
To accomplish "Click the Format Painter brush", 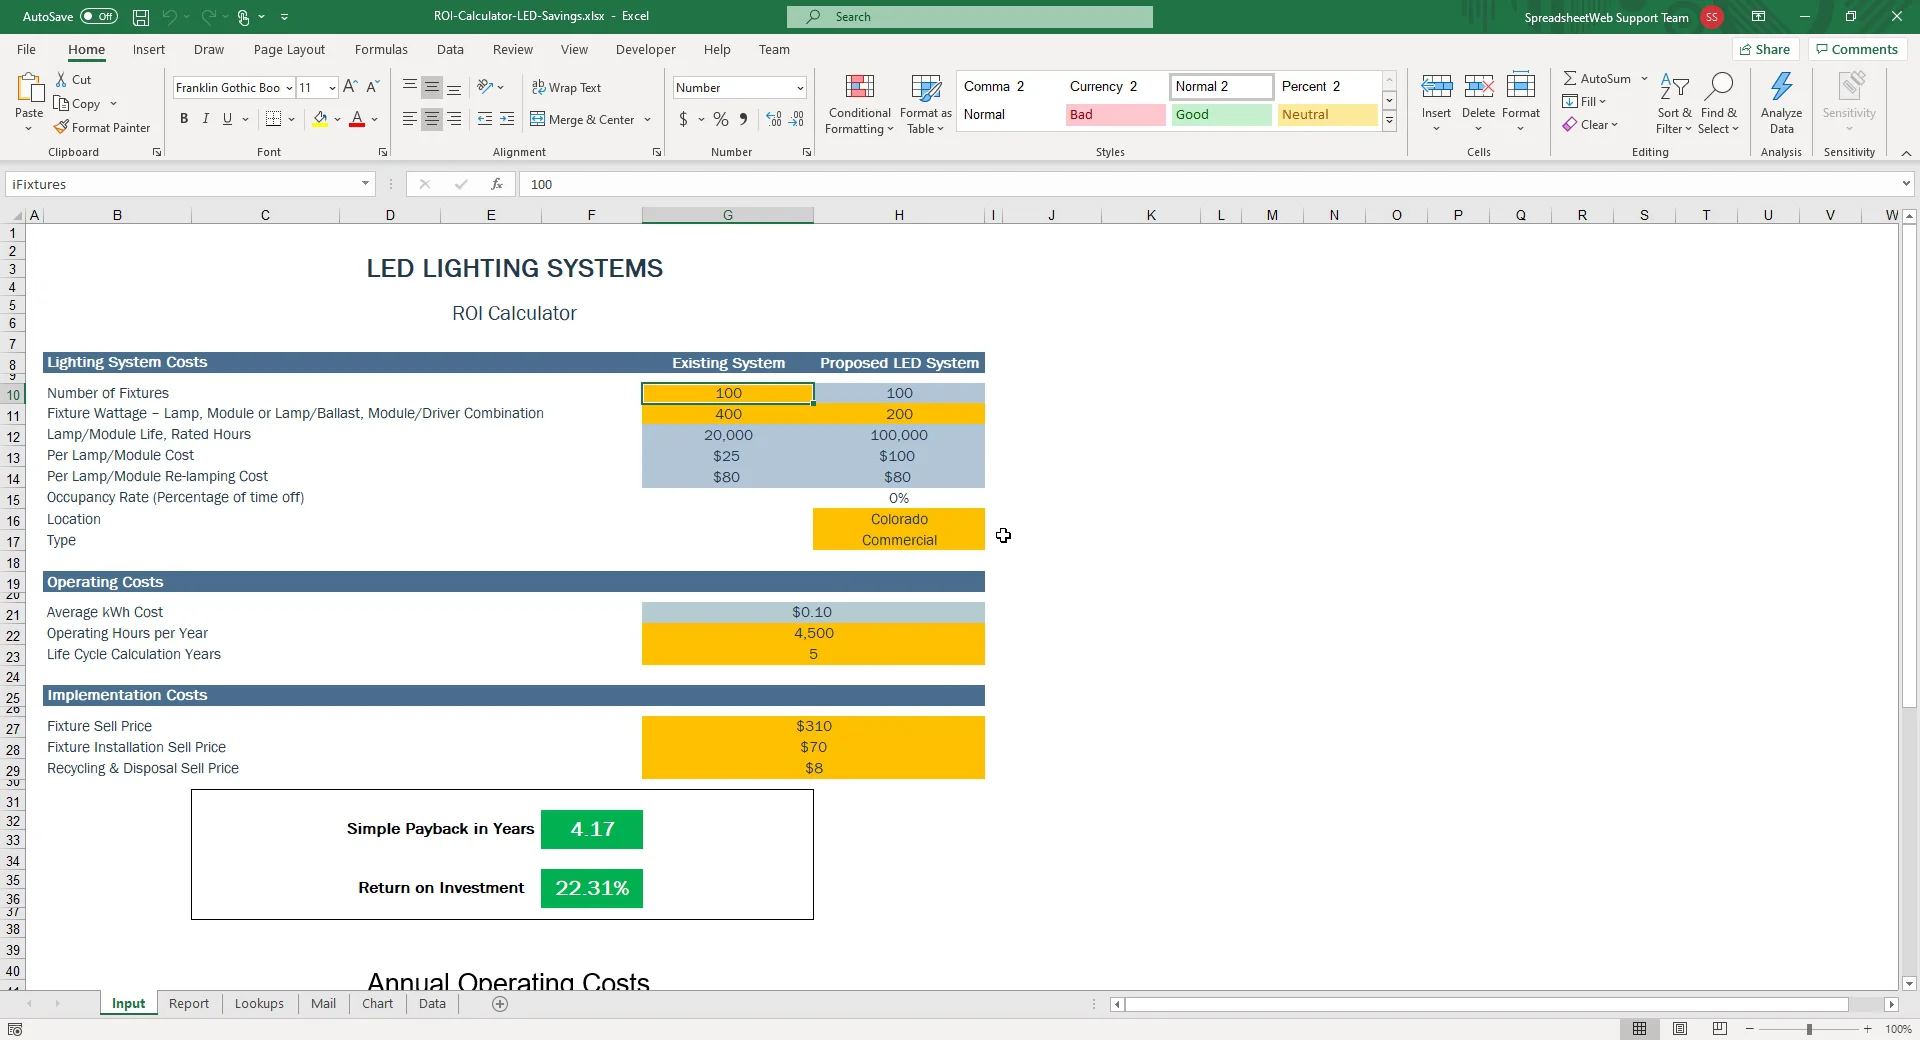I will click(61, 128).
